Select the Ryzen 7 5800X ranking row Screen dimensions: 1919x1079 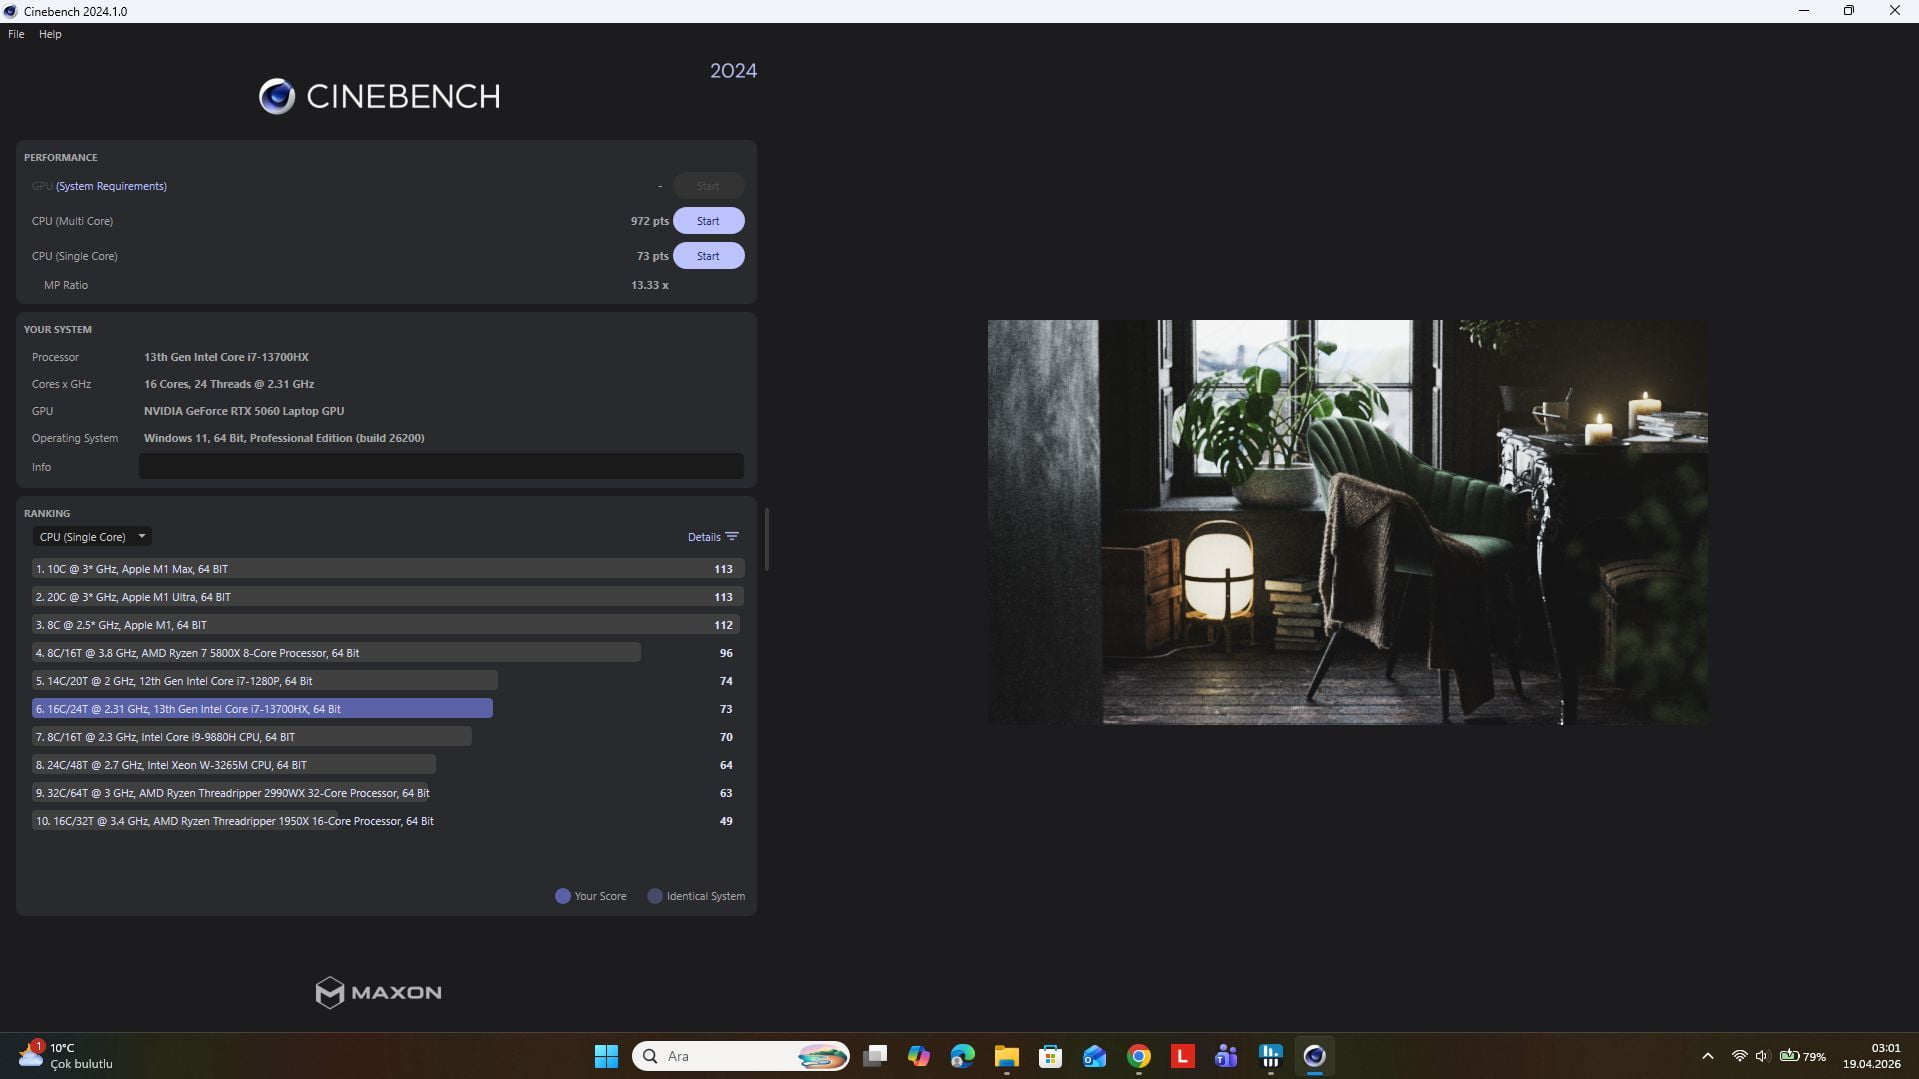click(388, 653)
